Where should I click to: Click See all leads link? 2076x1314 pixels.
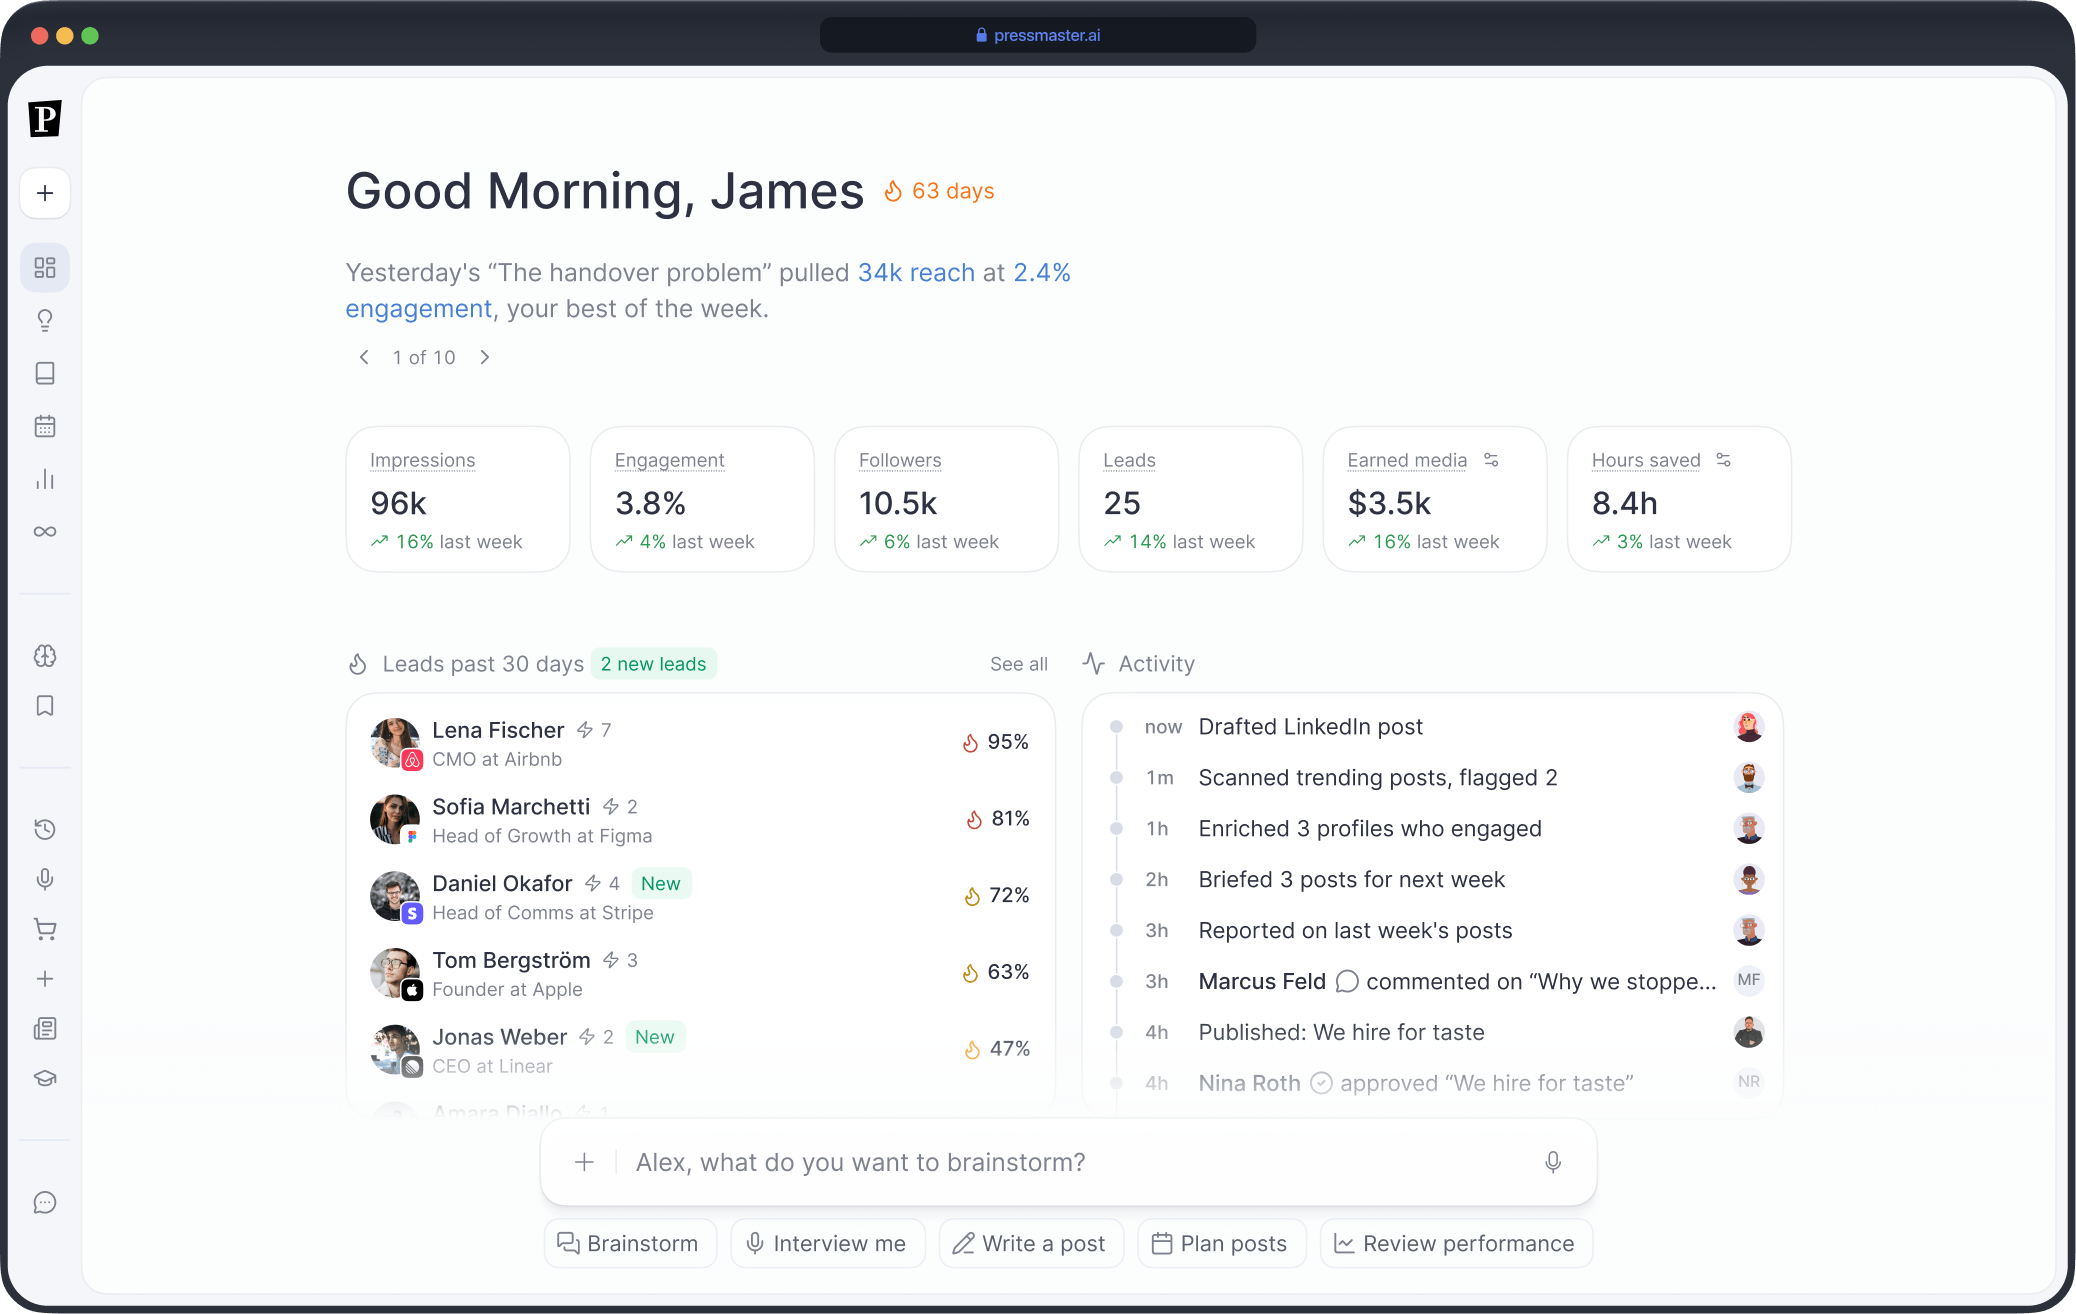pyautogui.click(x=1019, y=664)
